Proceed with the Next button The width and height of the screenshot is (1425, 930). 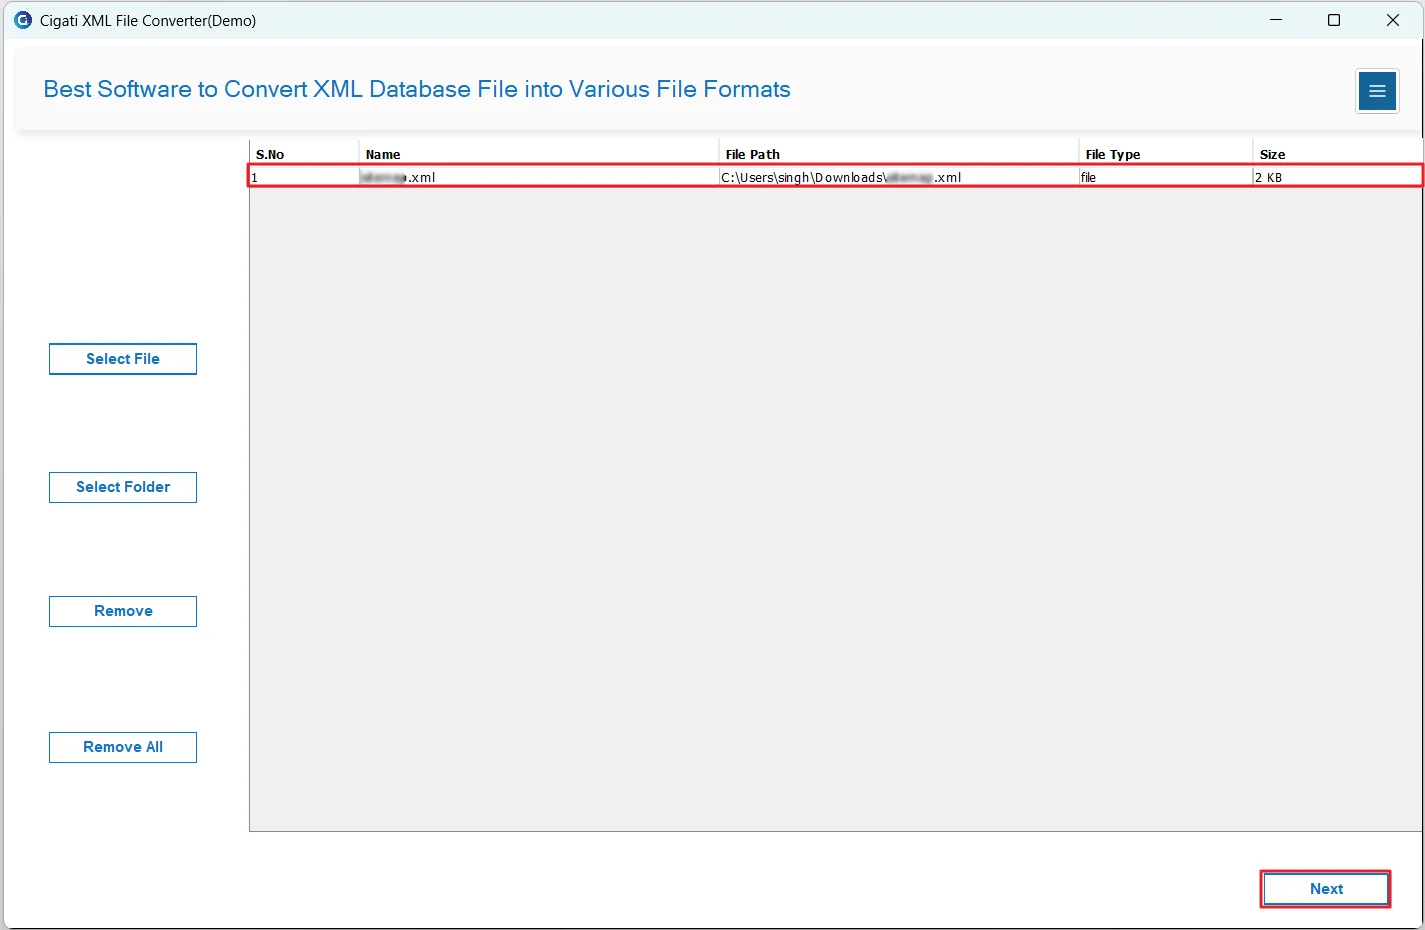pyautogui.click(x=1326, y=889)
